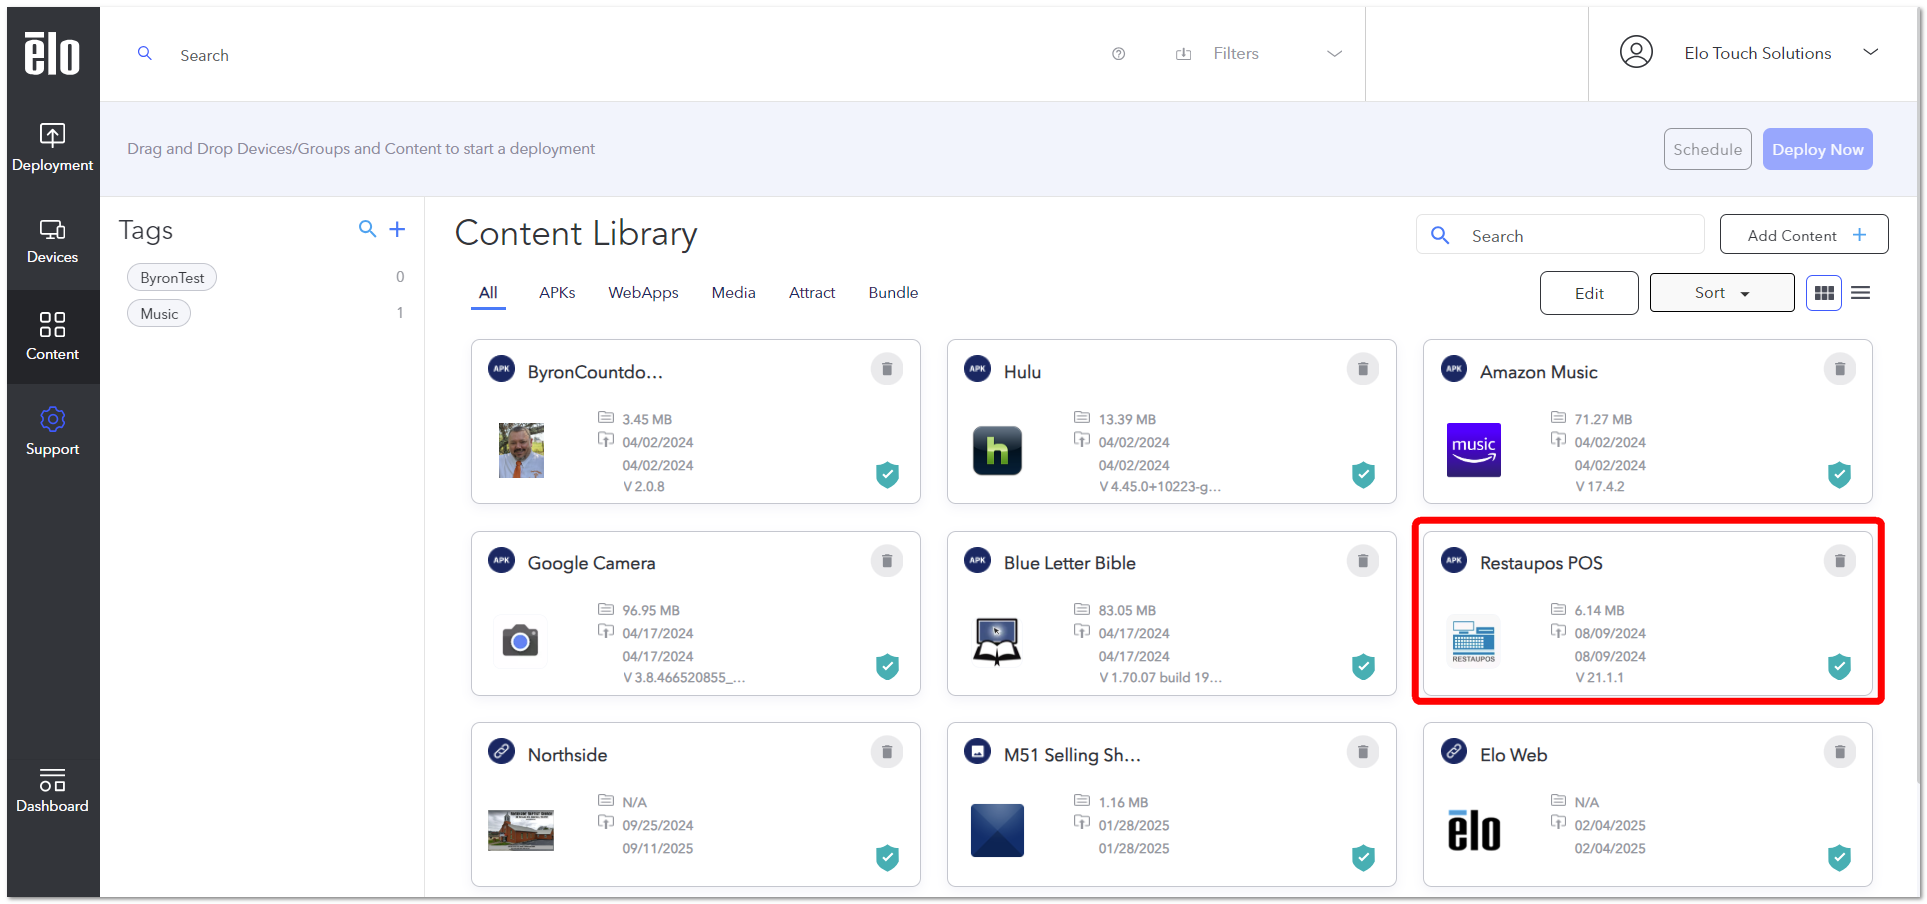1927x904 pixels.
Task: Click the Edit button
Action: pos(1589,293)
